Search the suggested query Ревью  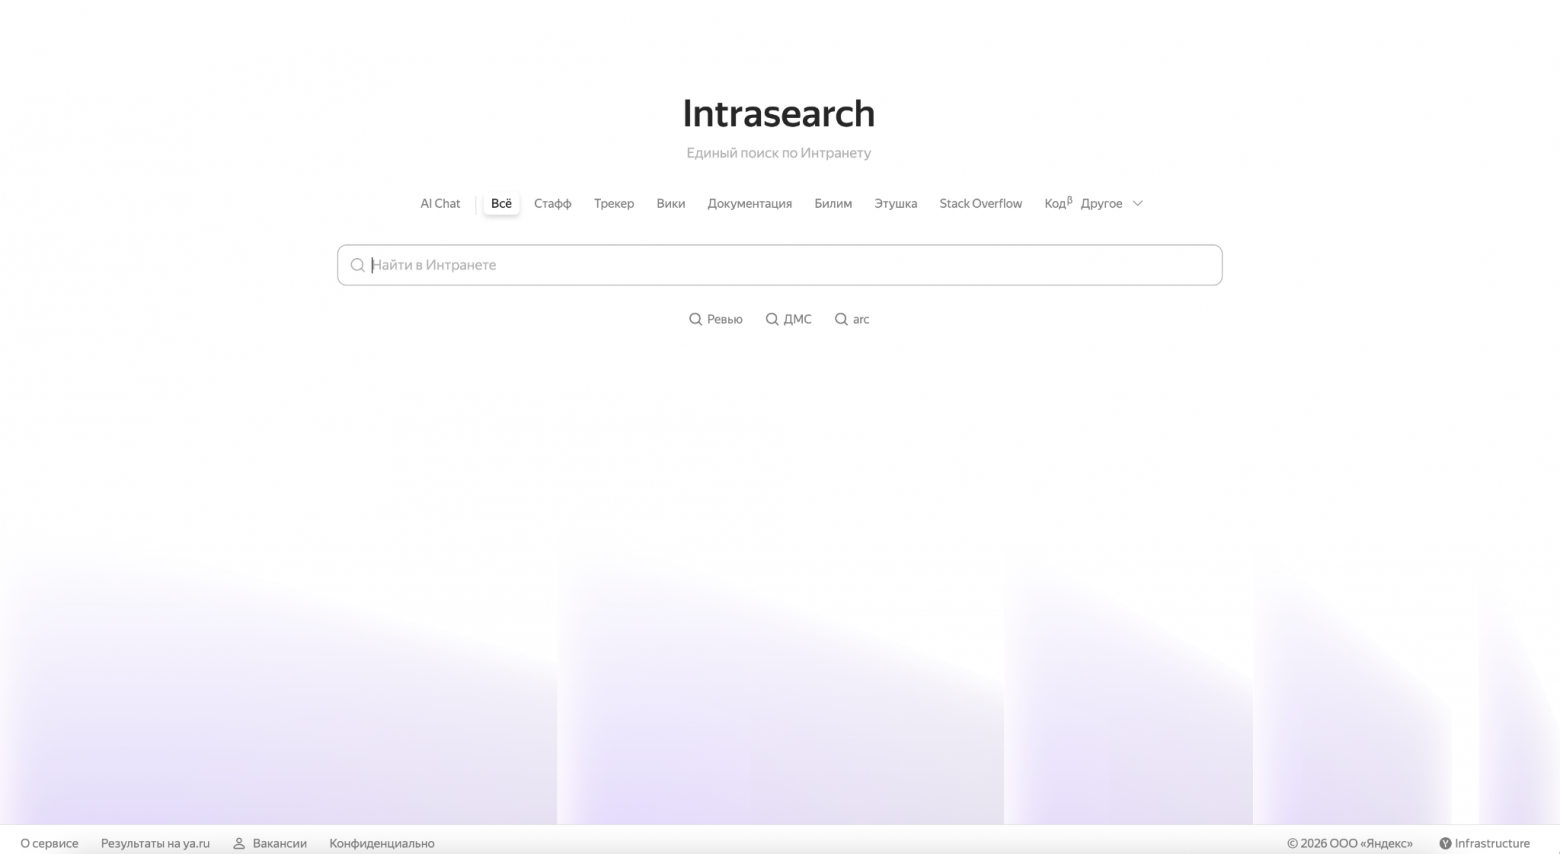tap(716, 319)
